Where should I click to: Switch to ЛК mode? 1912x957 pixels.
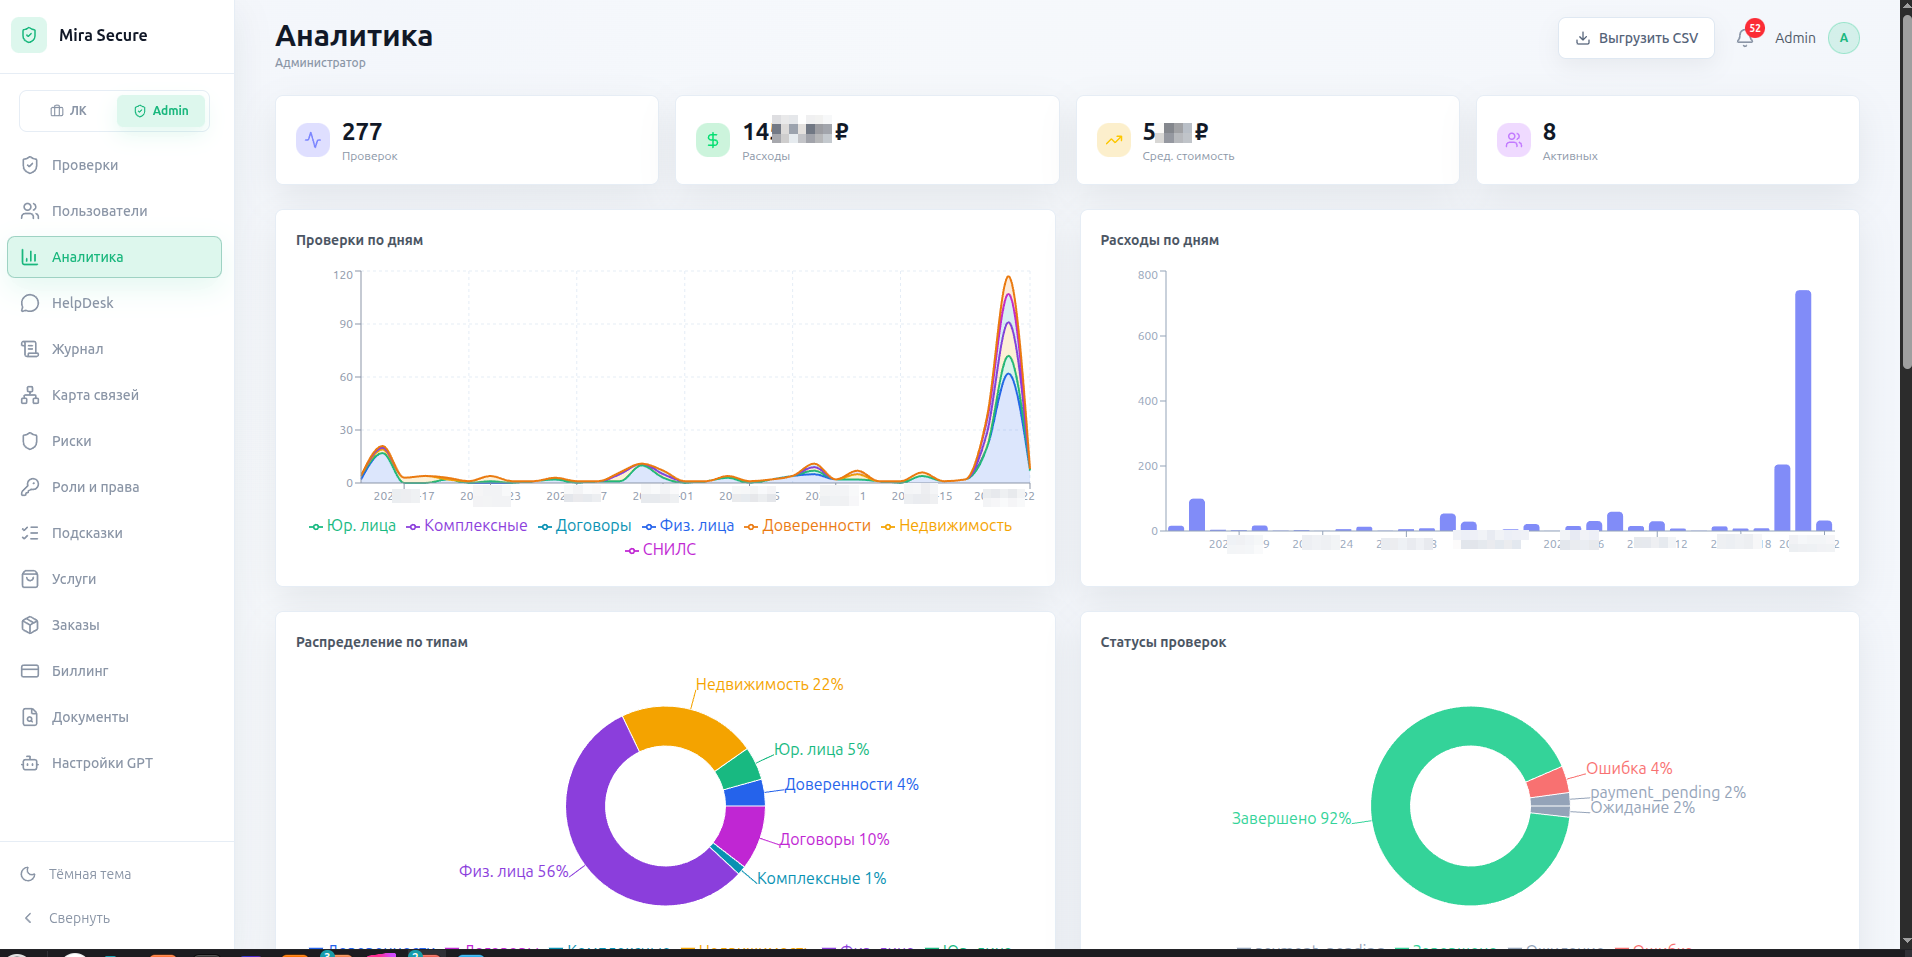[x=68, y=111]
